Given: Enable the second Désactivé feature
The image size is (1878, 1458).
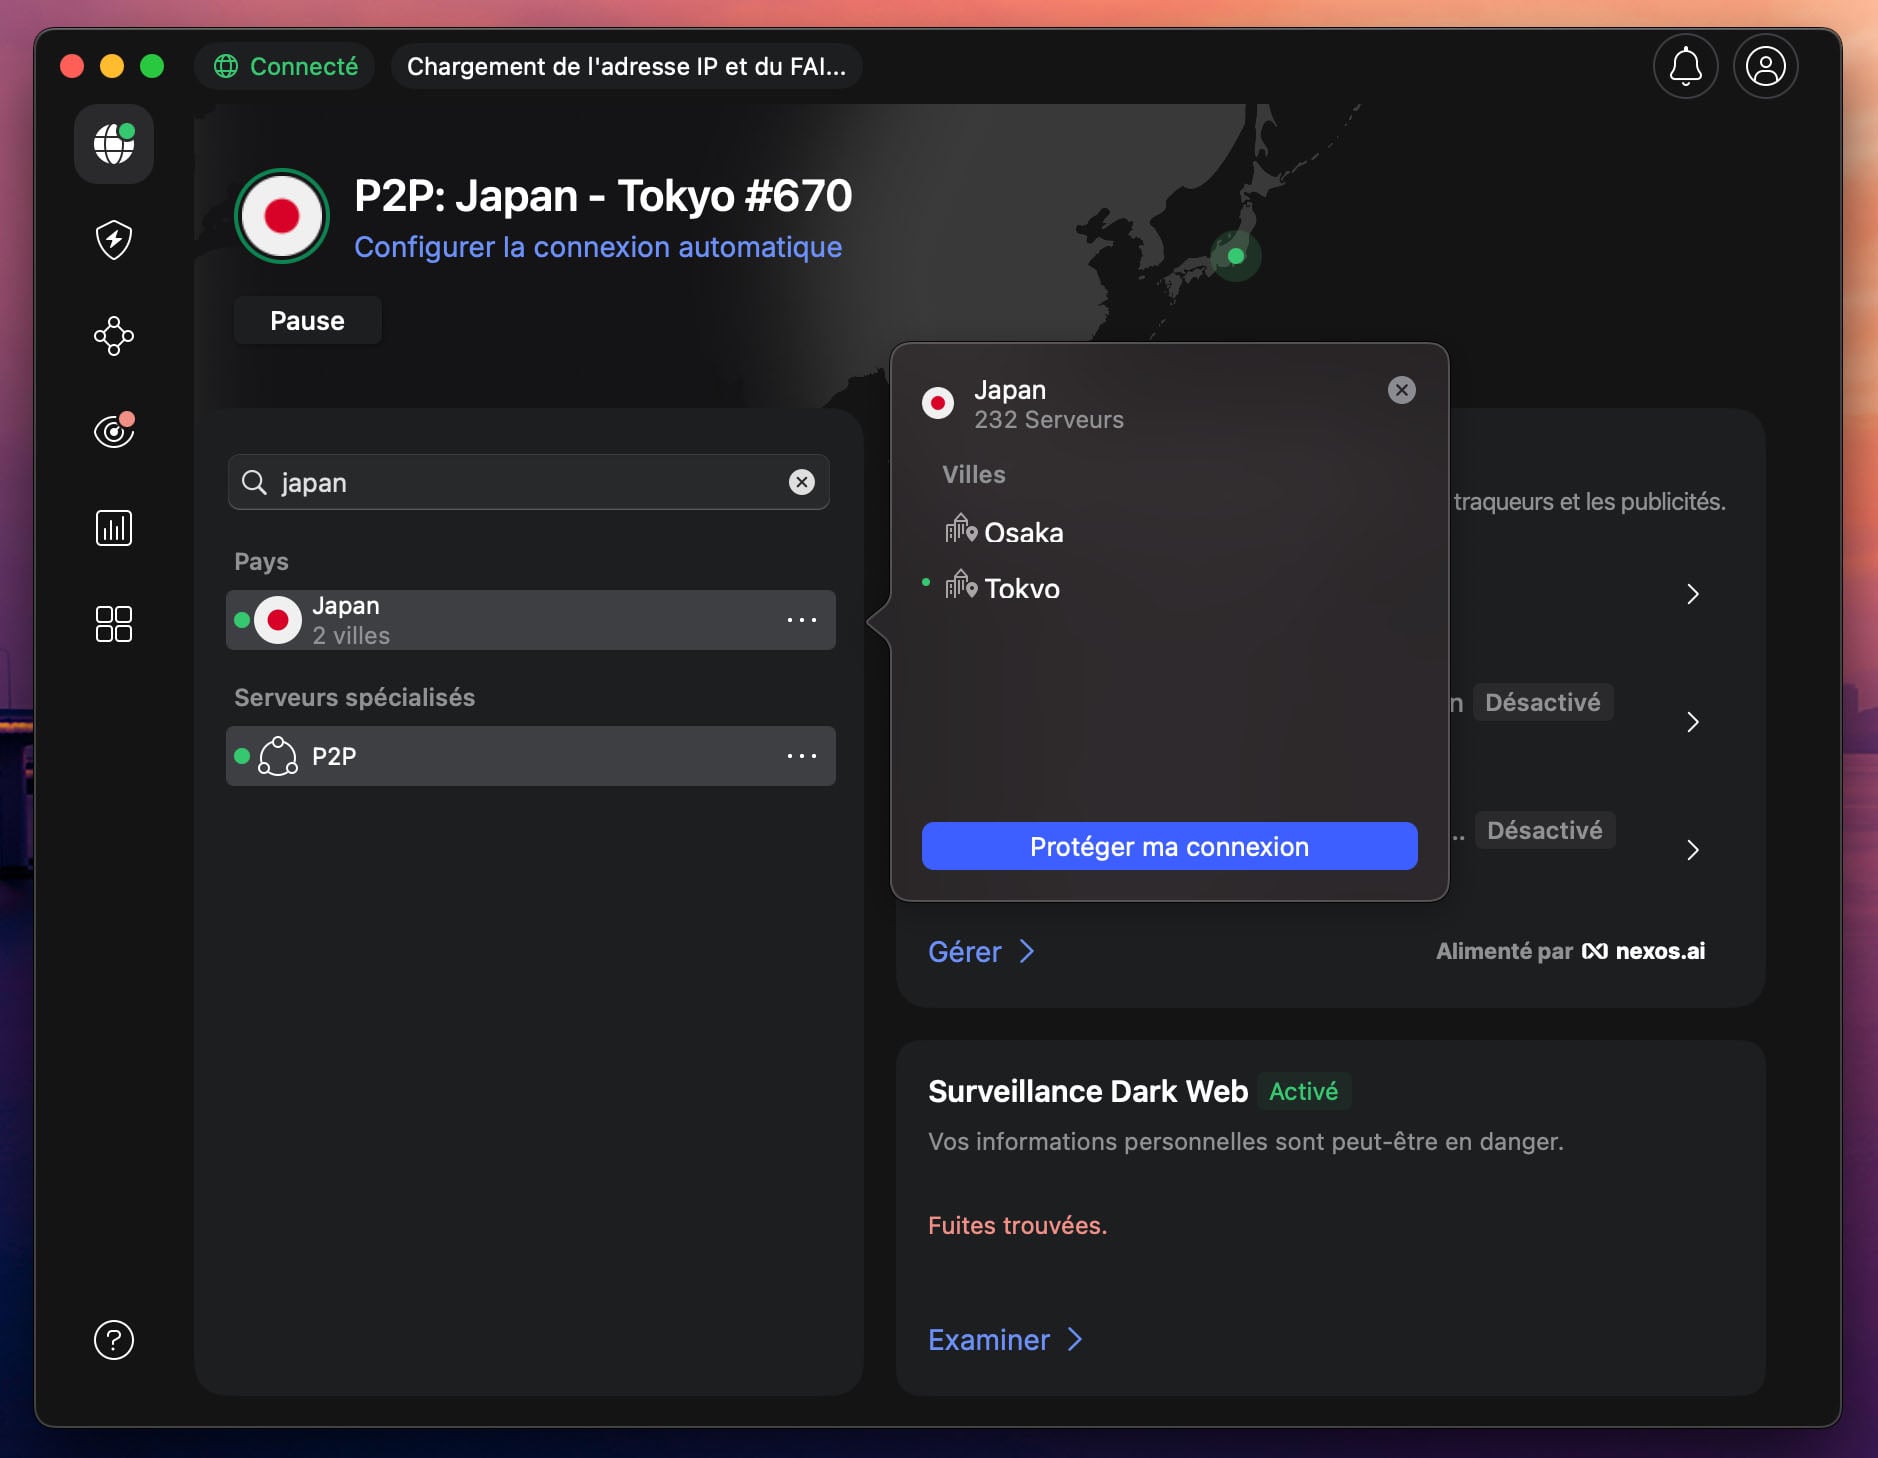Looking at the screenshot, I should coord(1543,830).
